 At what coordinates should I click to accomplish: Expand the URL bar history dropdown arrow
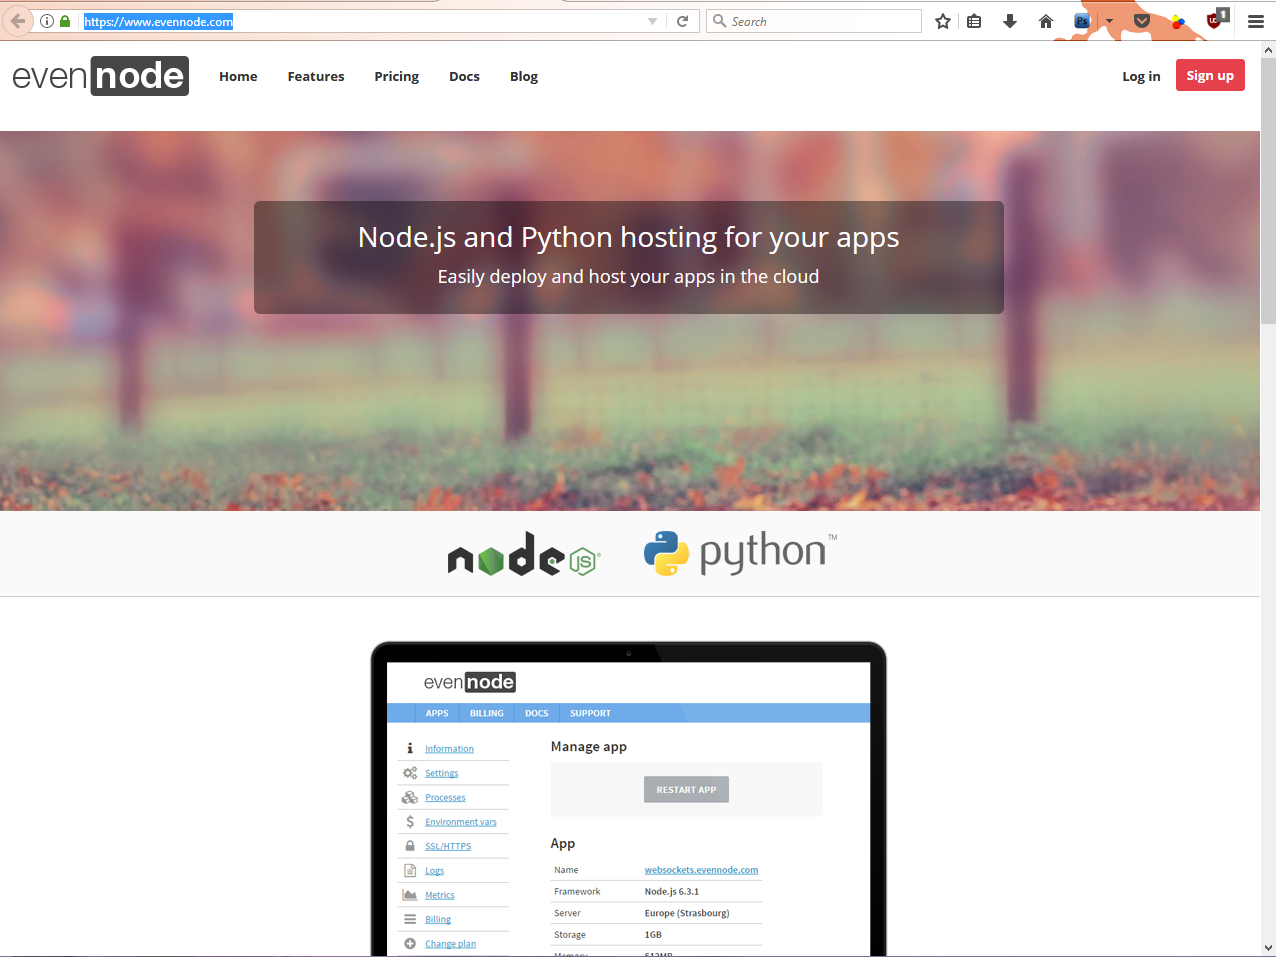tap(652, 21)
